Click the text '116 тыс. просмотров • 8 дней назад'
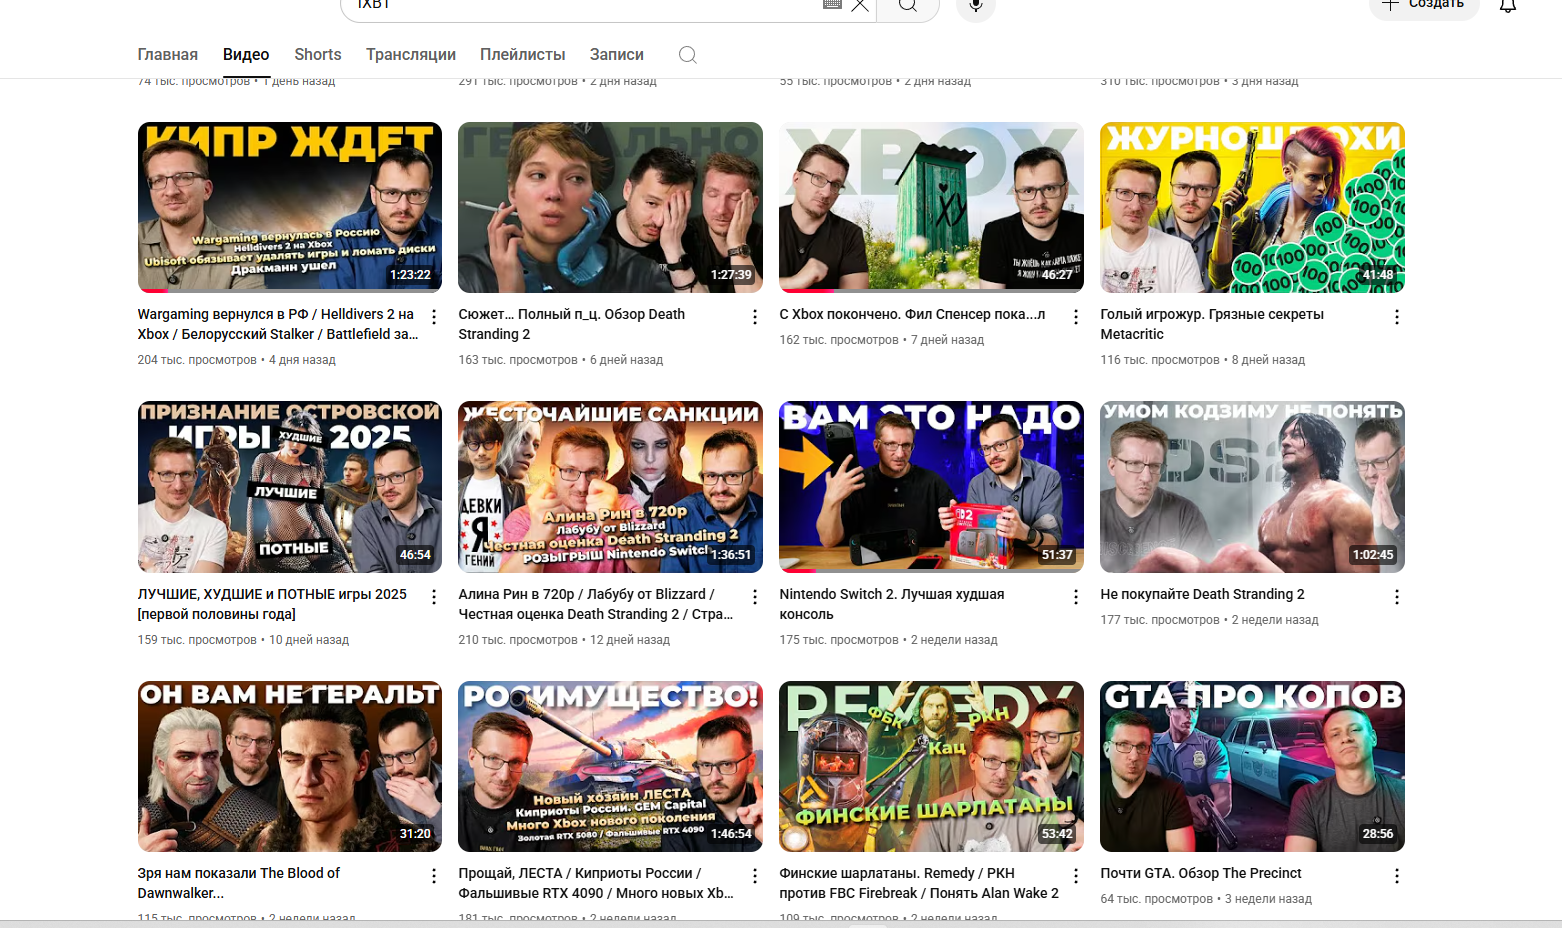The width and height of the screenshot is (1562, 928). tap(1203, 360)
